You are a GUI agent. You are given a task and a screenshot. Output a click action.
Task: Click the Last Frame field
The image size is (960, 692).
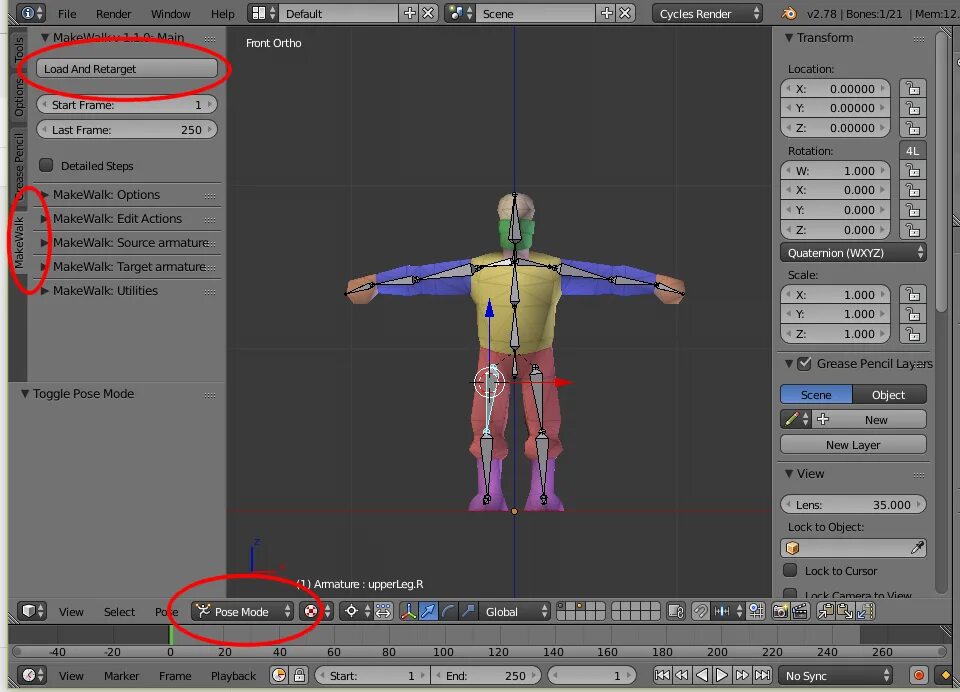(x=127, y=130)
